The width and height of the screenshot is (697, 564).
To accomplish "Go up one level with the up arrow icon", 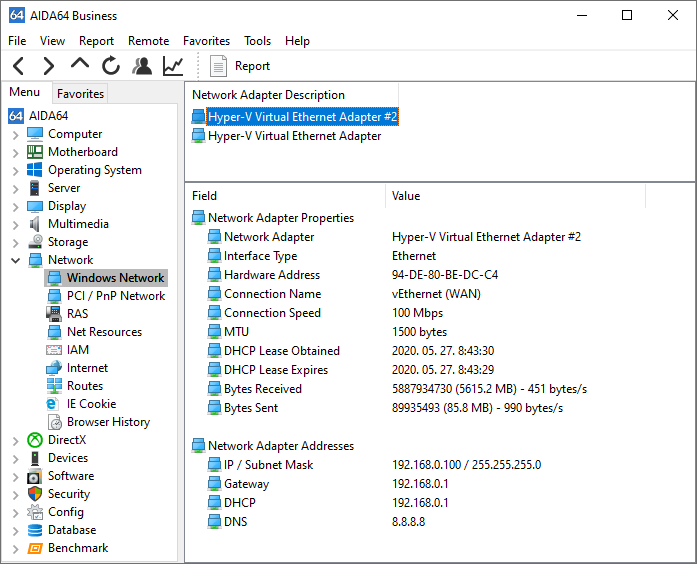I will [x=80, y=64].
